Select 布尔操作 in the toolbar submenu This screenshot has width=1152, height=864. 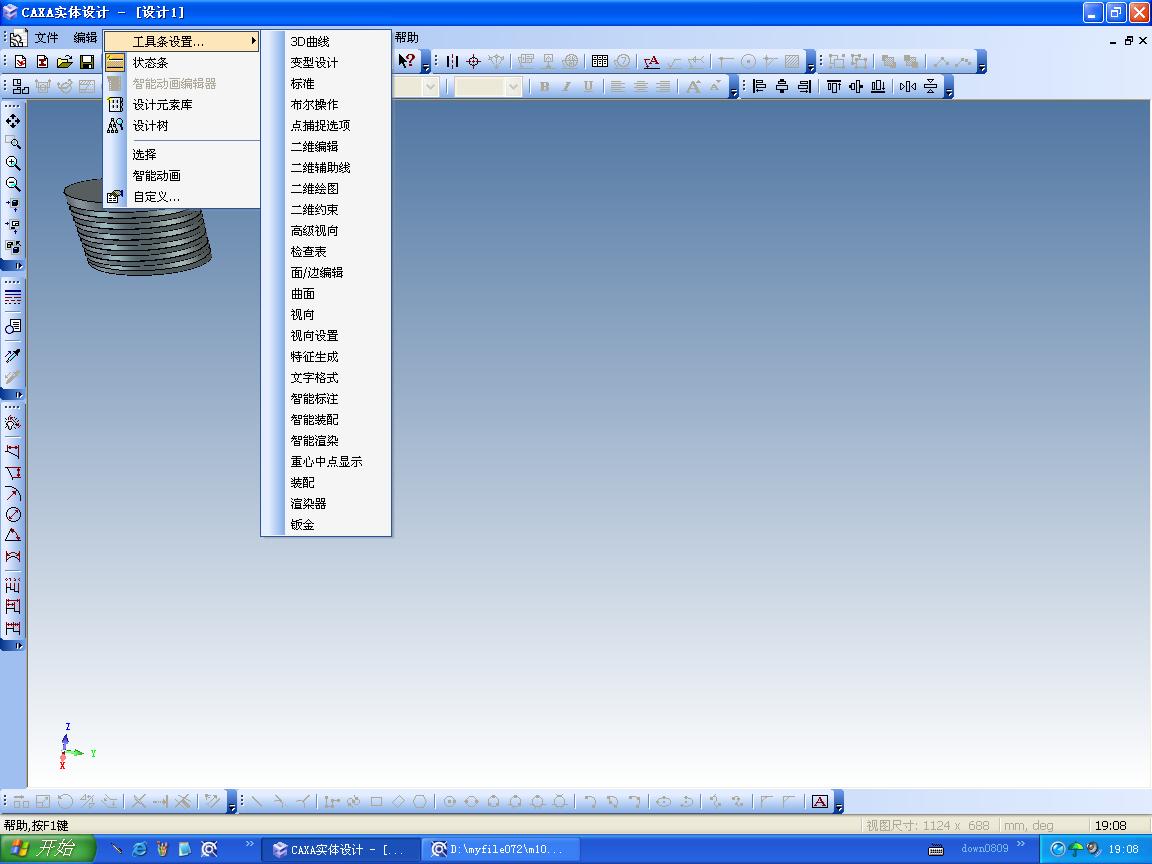326,104
